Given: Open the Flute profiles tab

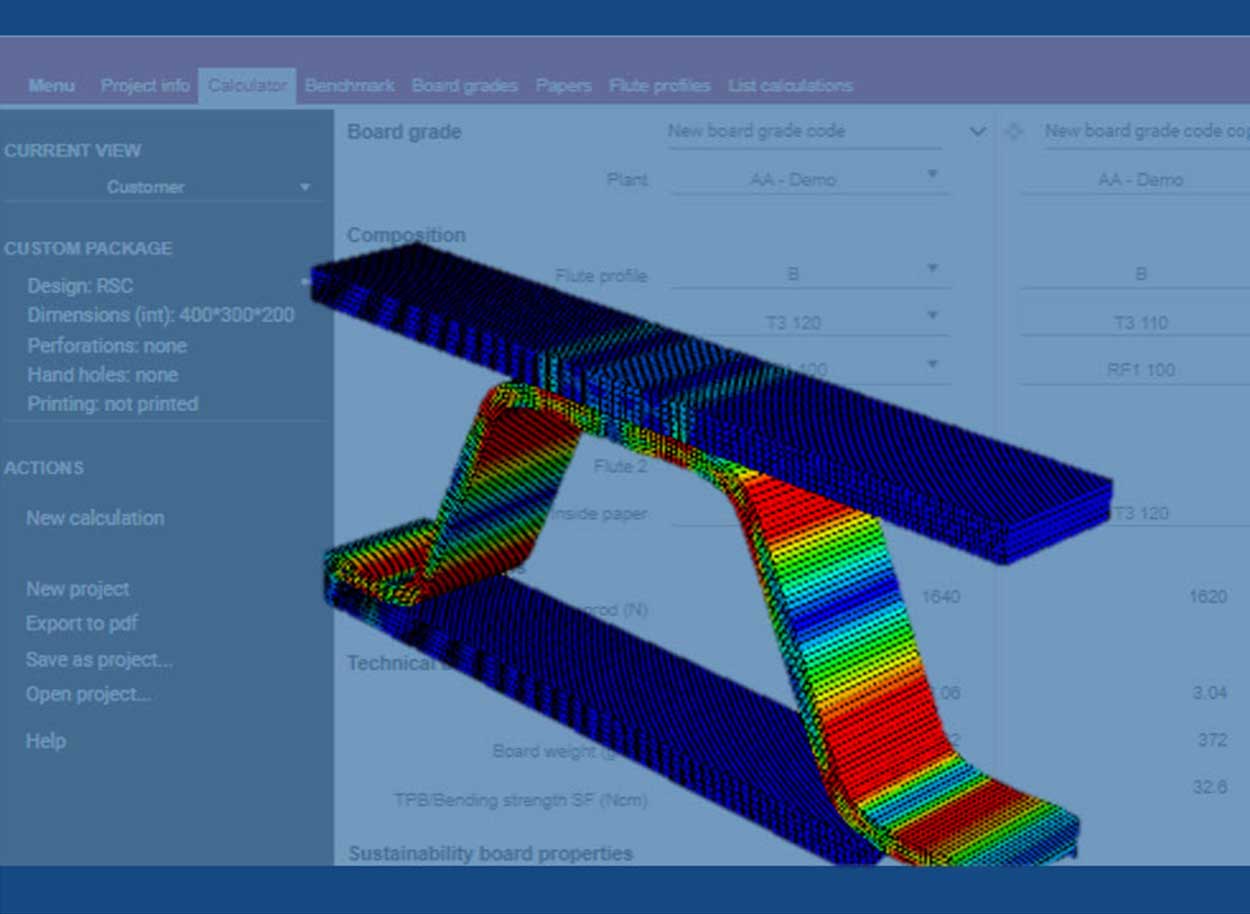Looking at the screenshot, I should tap(660, 86).
